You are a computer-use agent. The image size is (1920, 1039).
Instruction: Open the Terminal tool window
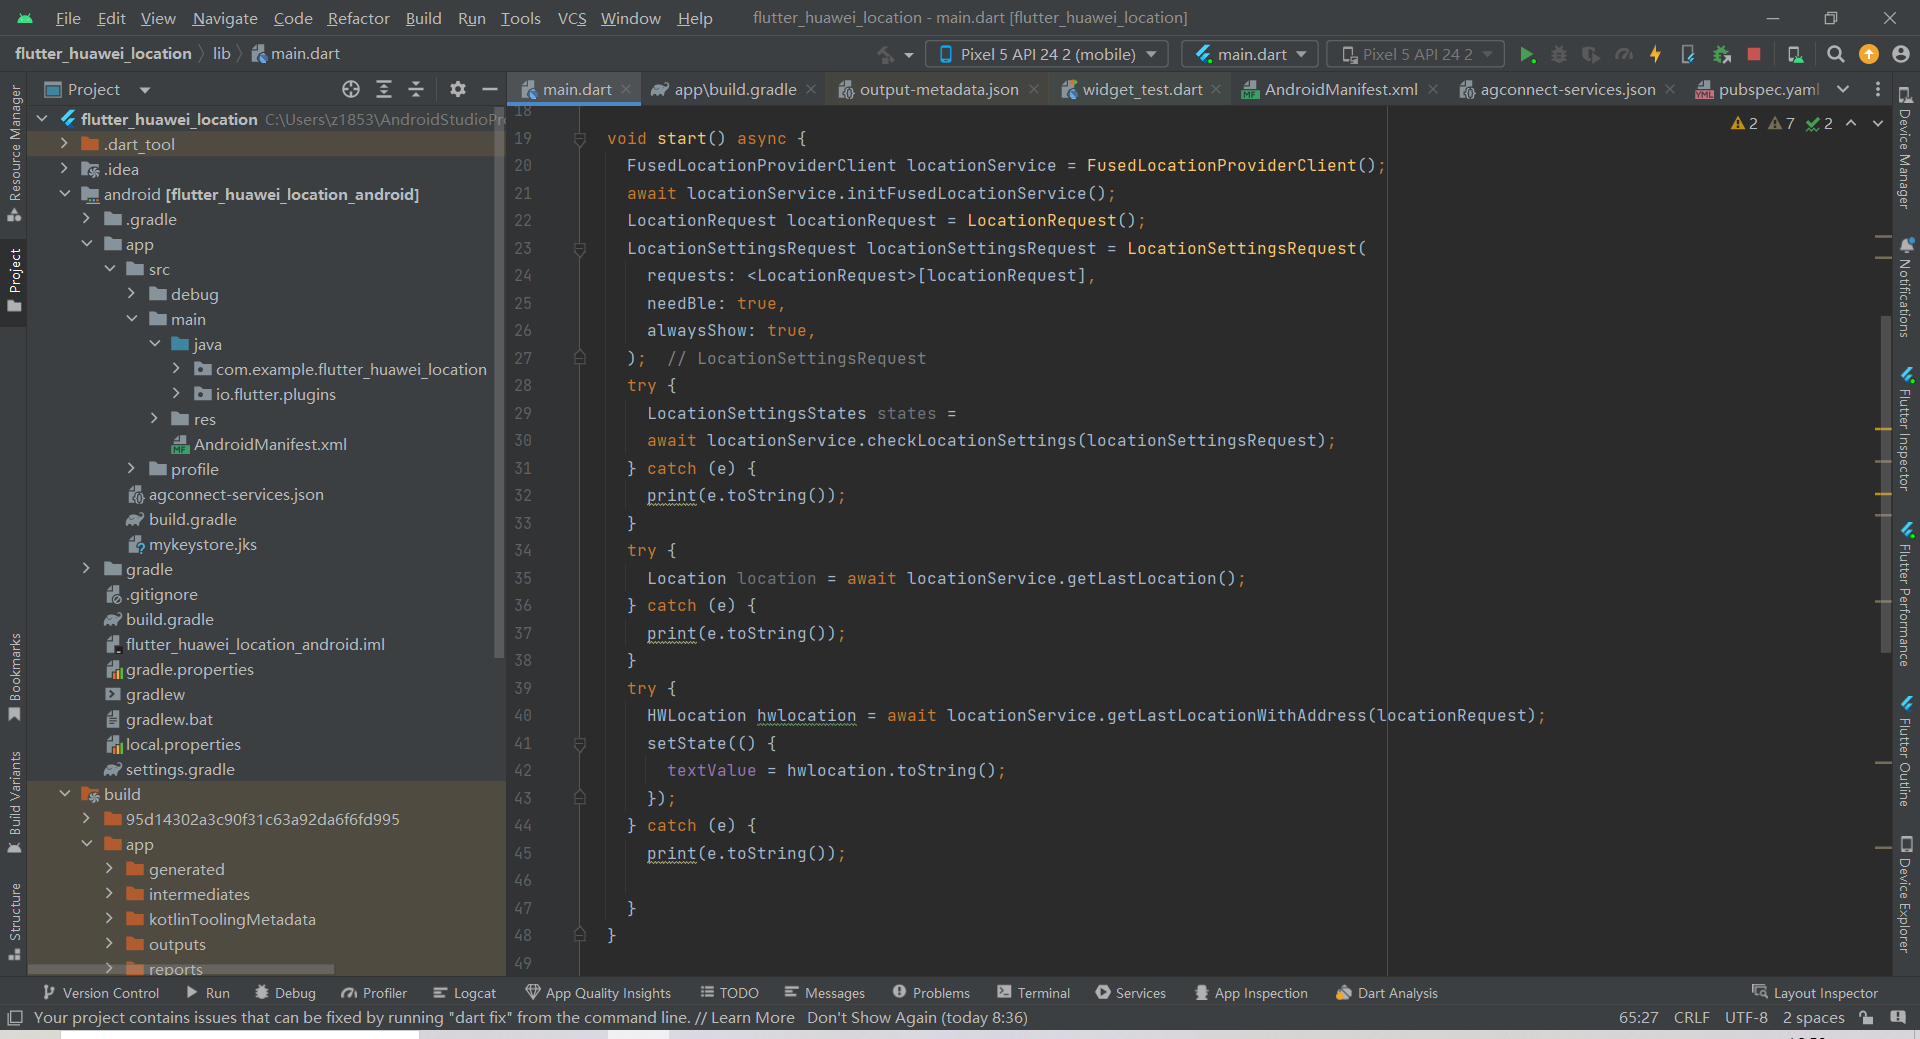tap(1033, 993)
